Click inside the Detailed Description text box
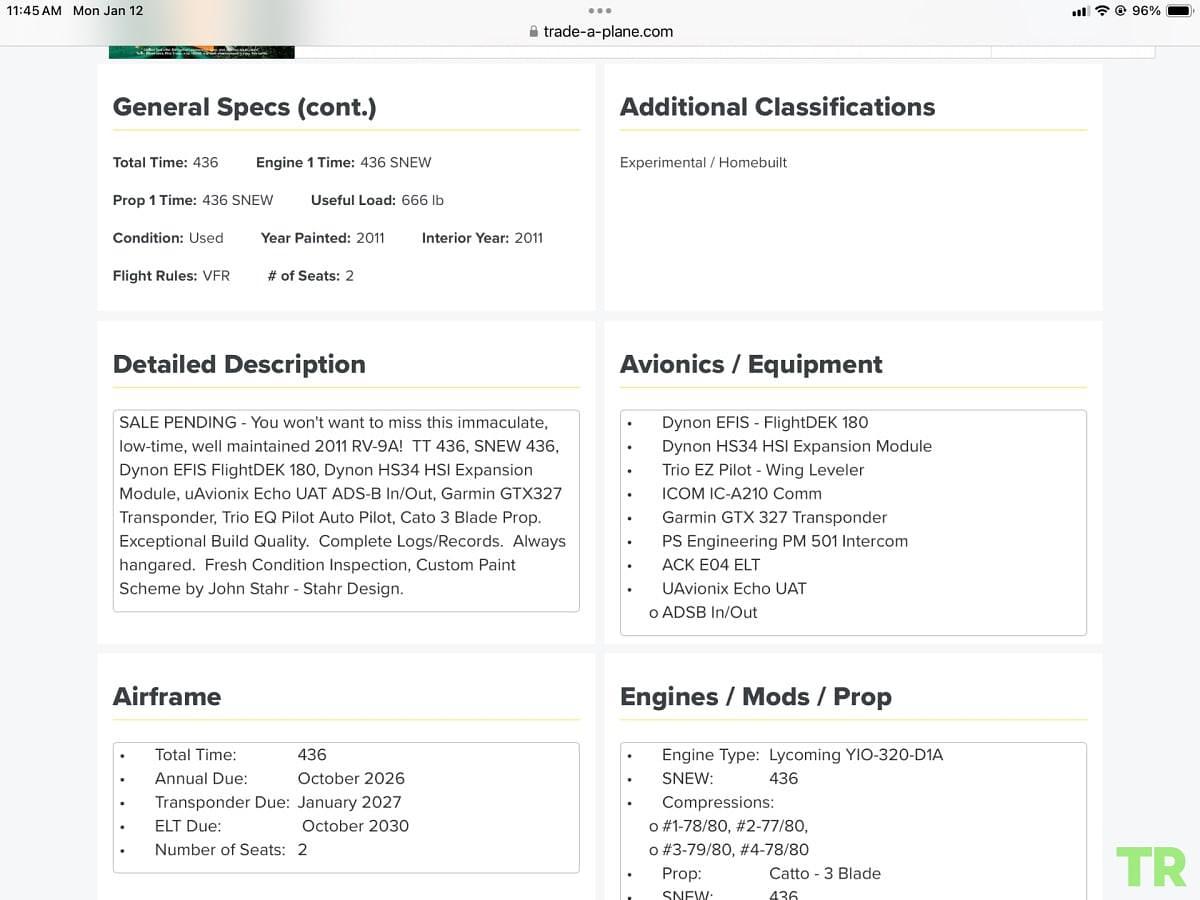Viewport: 1200px width, 900px height. point(346,510)
